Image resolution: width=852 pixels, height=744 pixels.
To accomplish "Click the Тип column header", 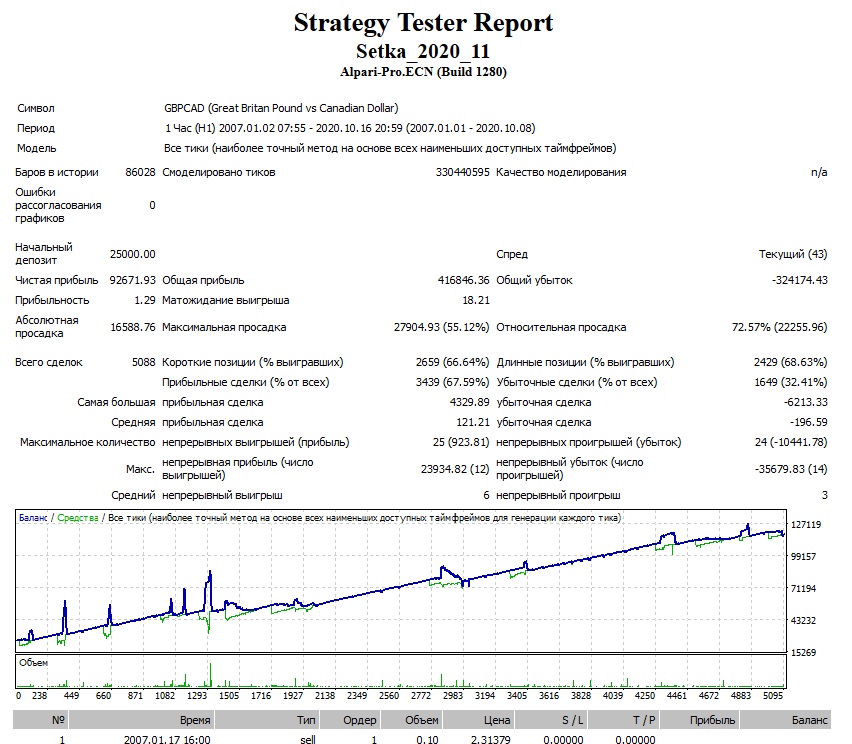I will (267, 720).
